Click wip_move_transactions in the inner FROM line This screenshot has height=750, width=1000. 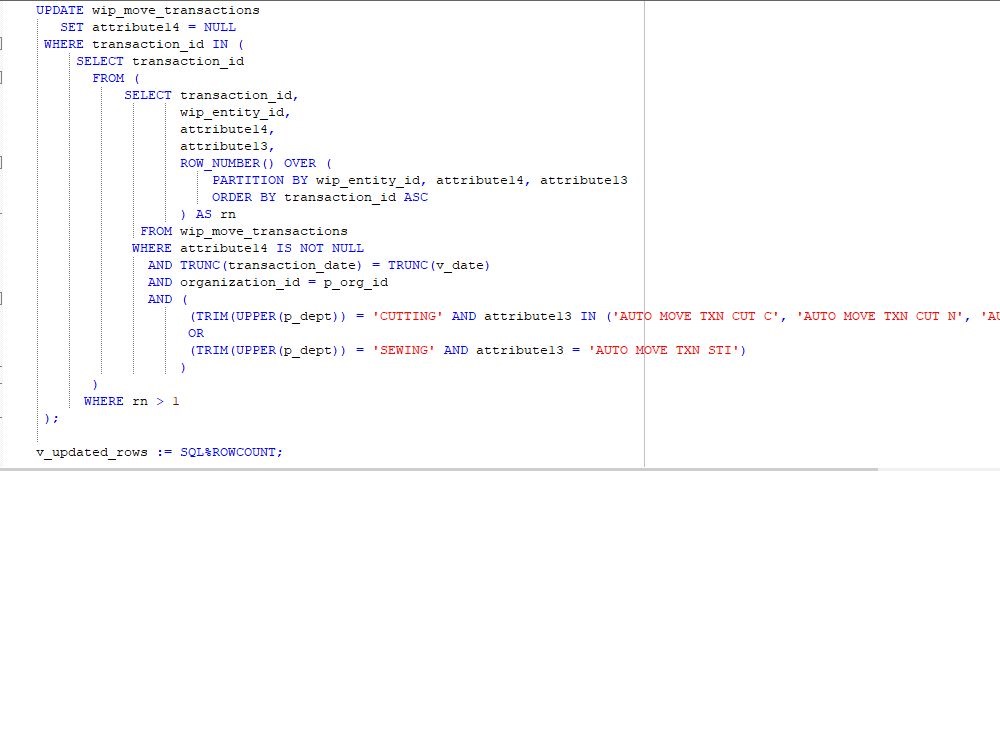264,231
